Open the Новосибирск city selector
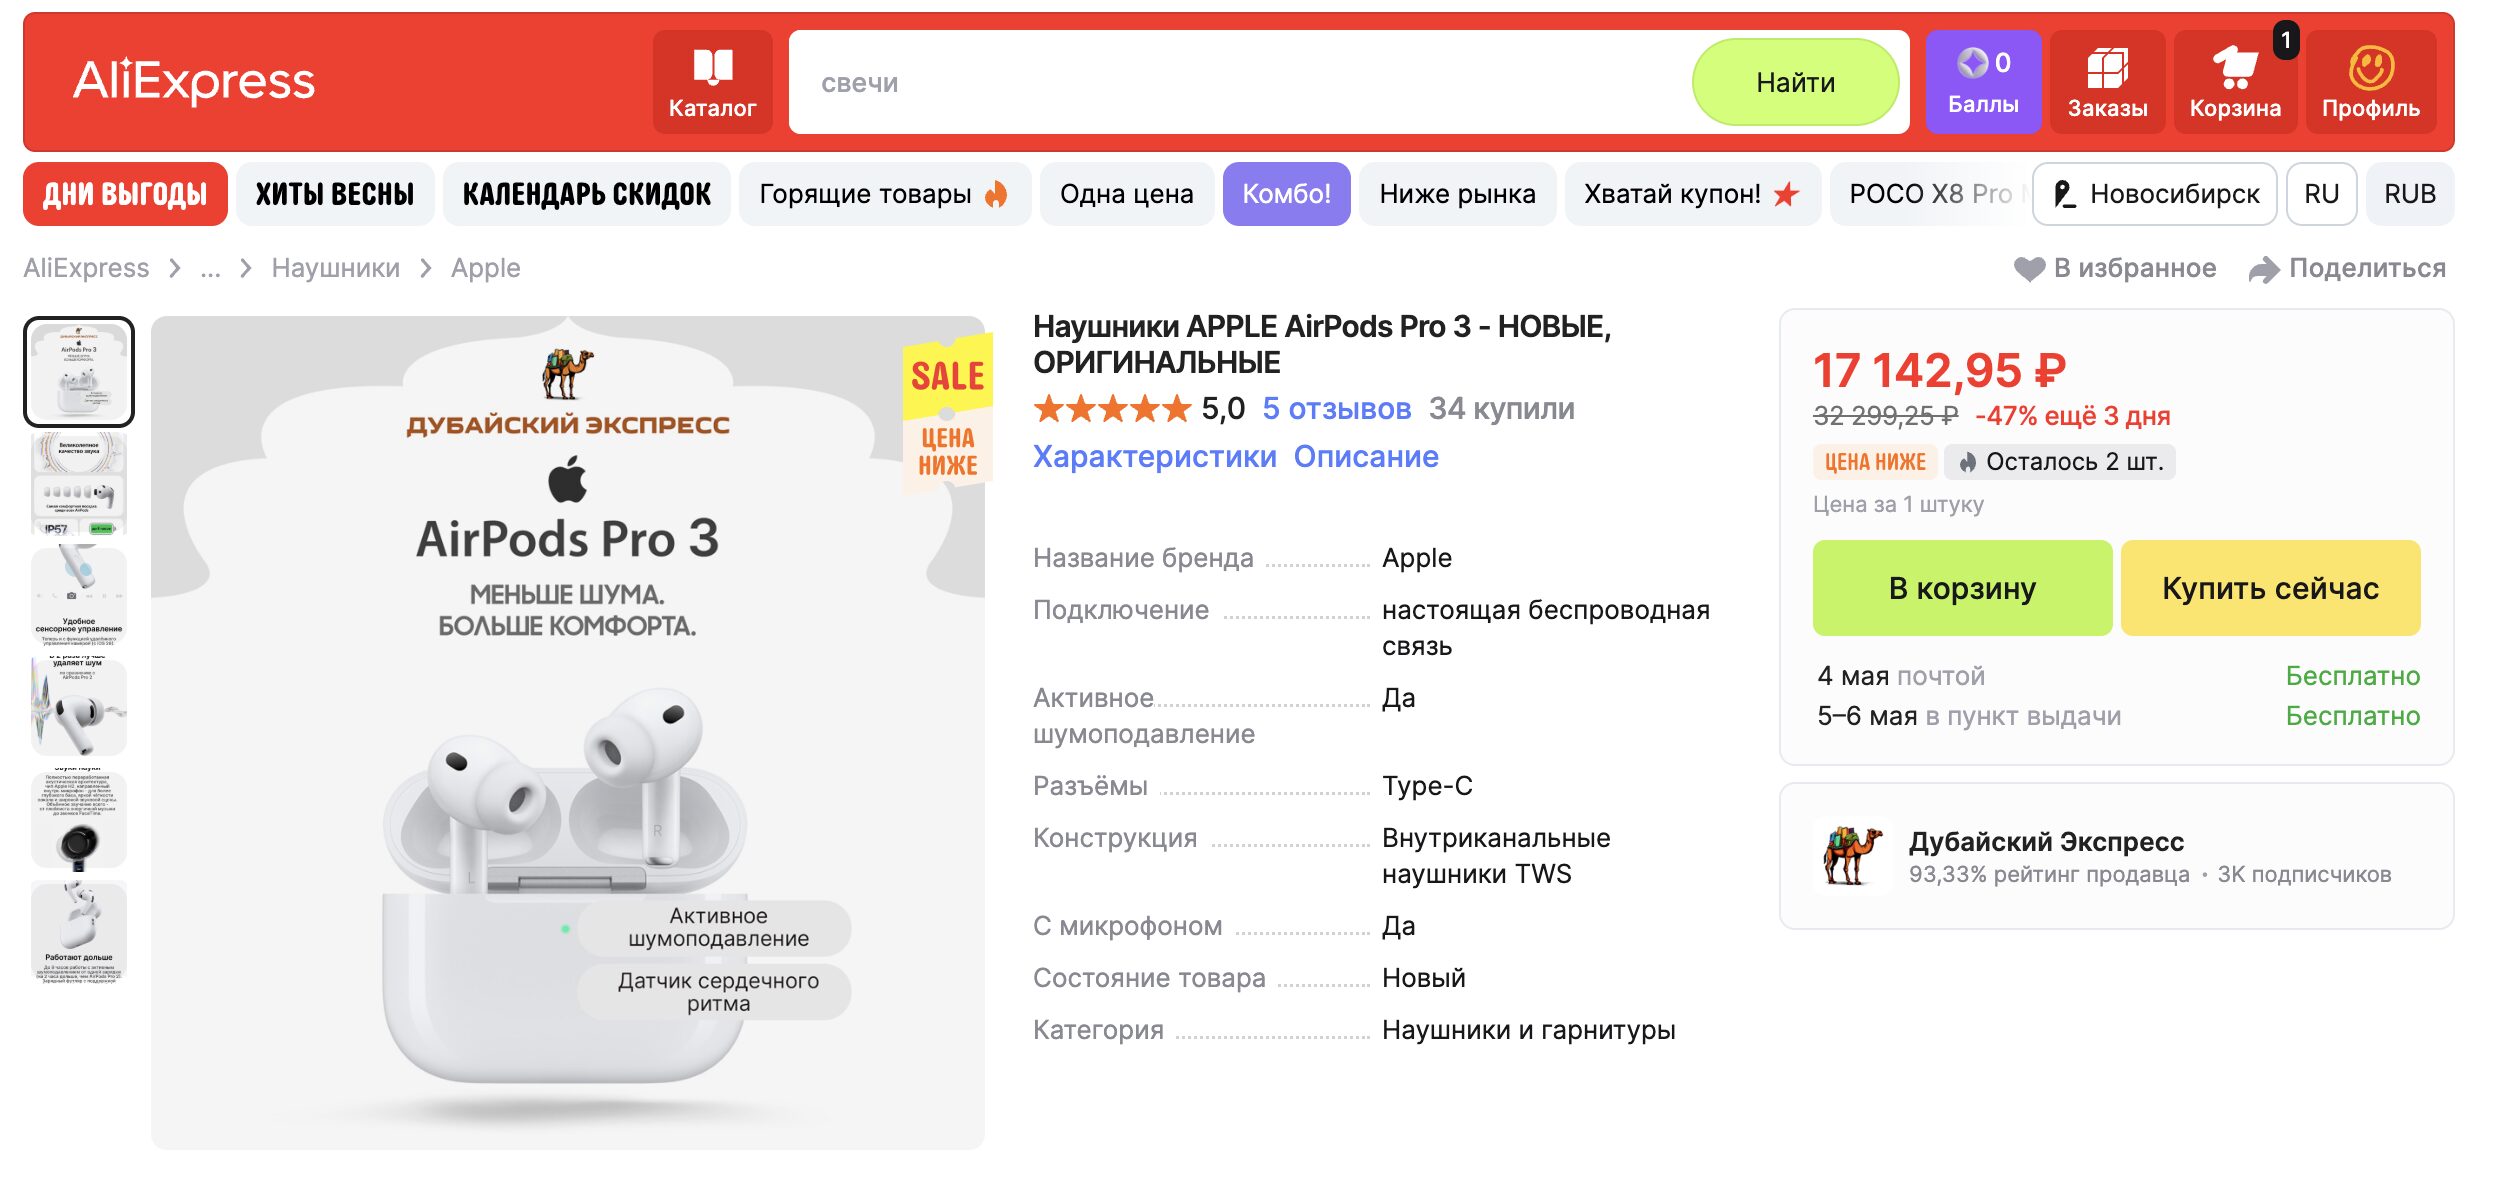Image resolution: width=2508 pixels, height=1198 pixels. [2172, 194]
